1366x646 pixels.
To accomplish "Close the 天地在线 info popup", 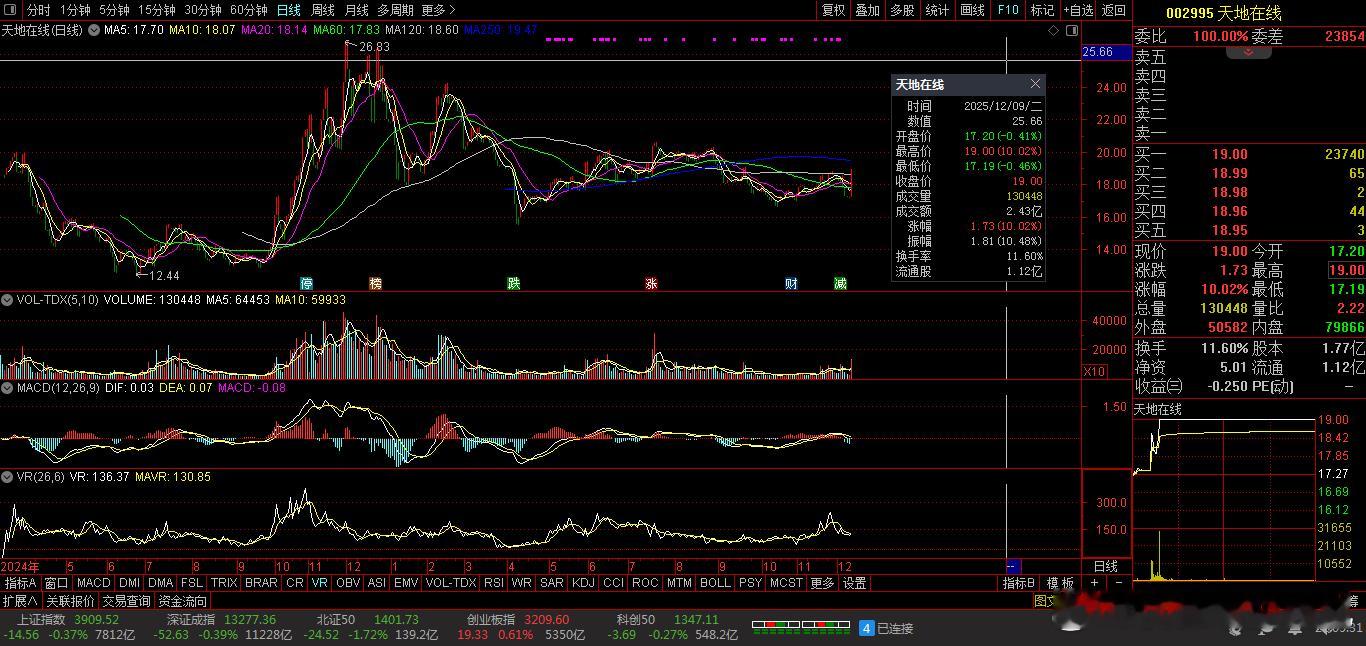I will point(1035,84).
